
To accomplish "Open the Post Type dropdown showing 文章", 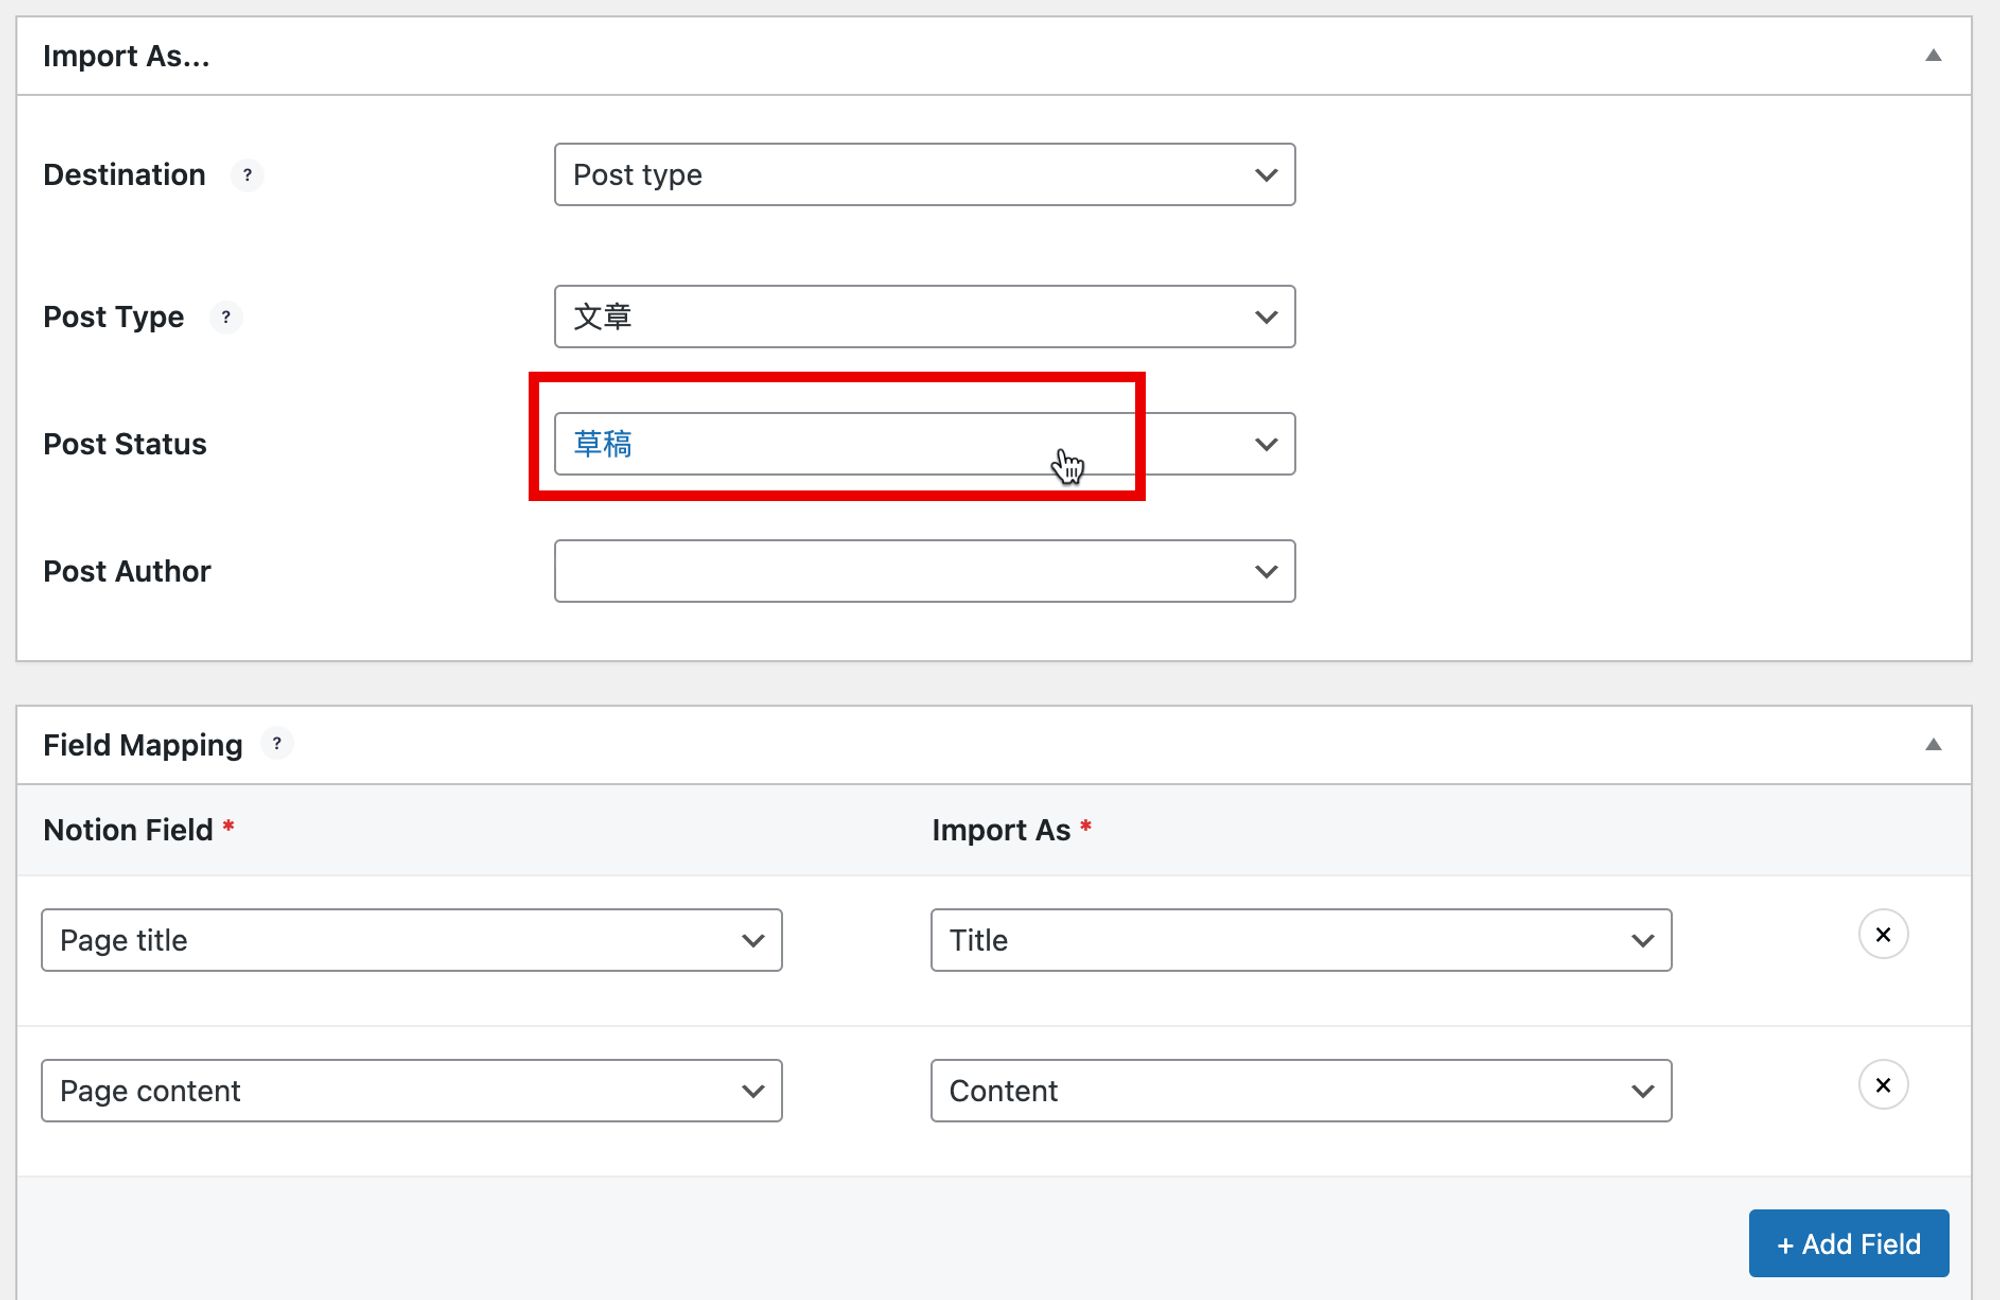I will 924,317.
